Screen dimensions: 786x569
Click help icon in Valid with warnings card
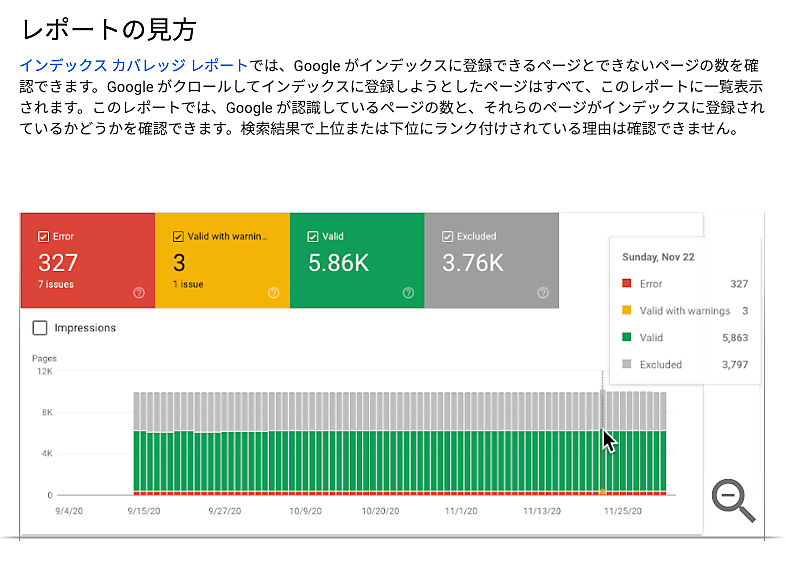coord(274,293)
